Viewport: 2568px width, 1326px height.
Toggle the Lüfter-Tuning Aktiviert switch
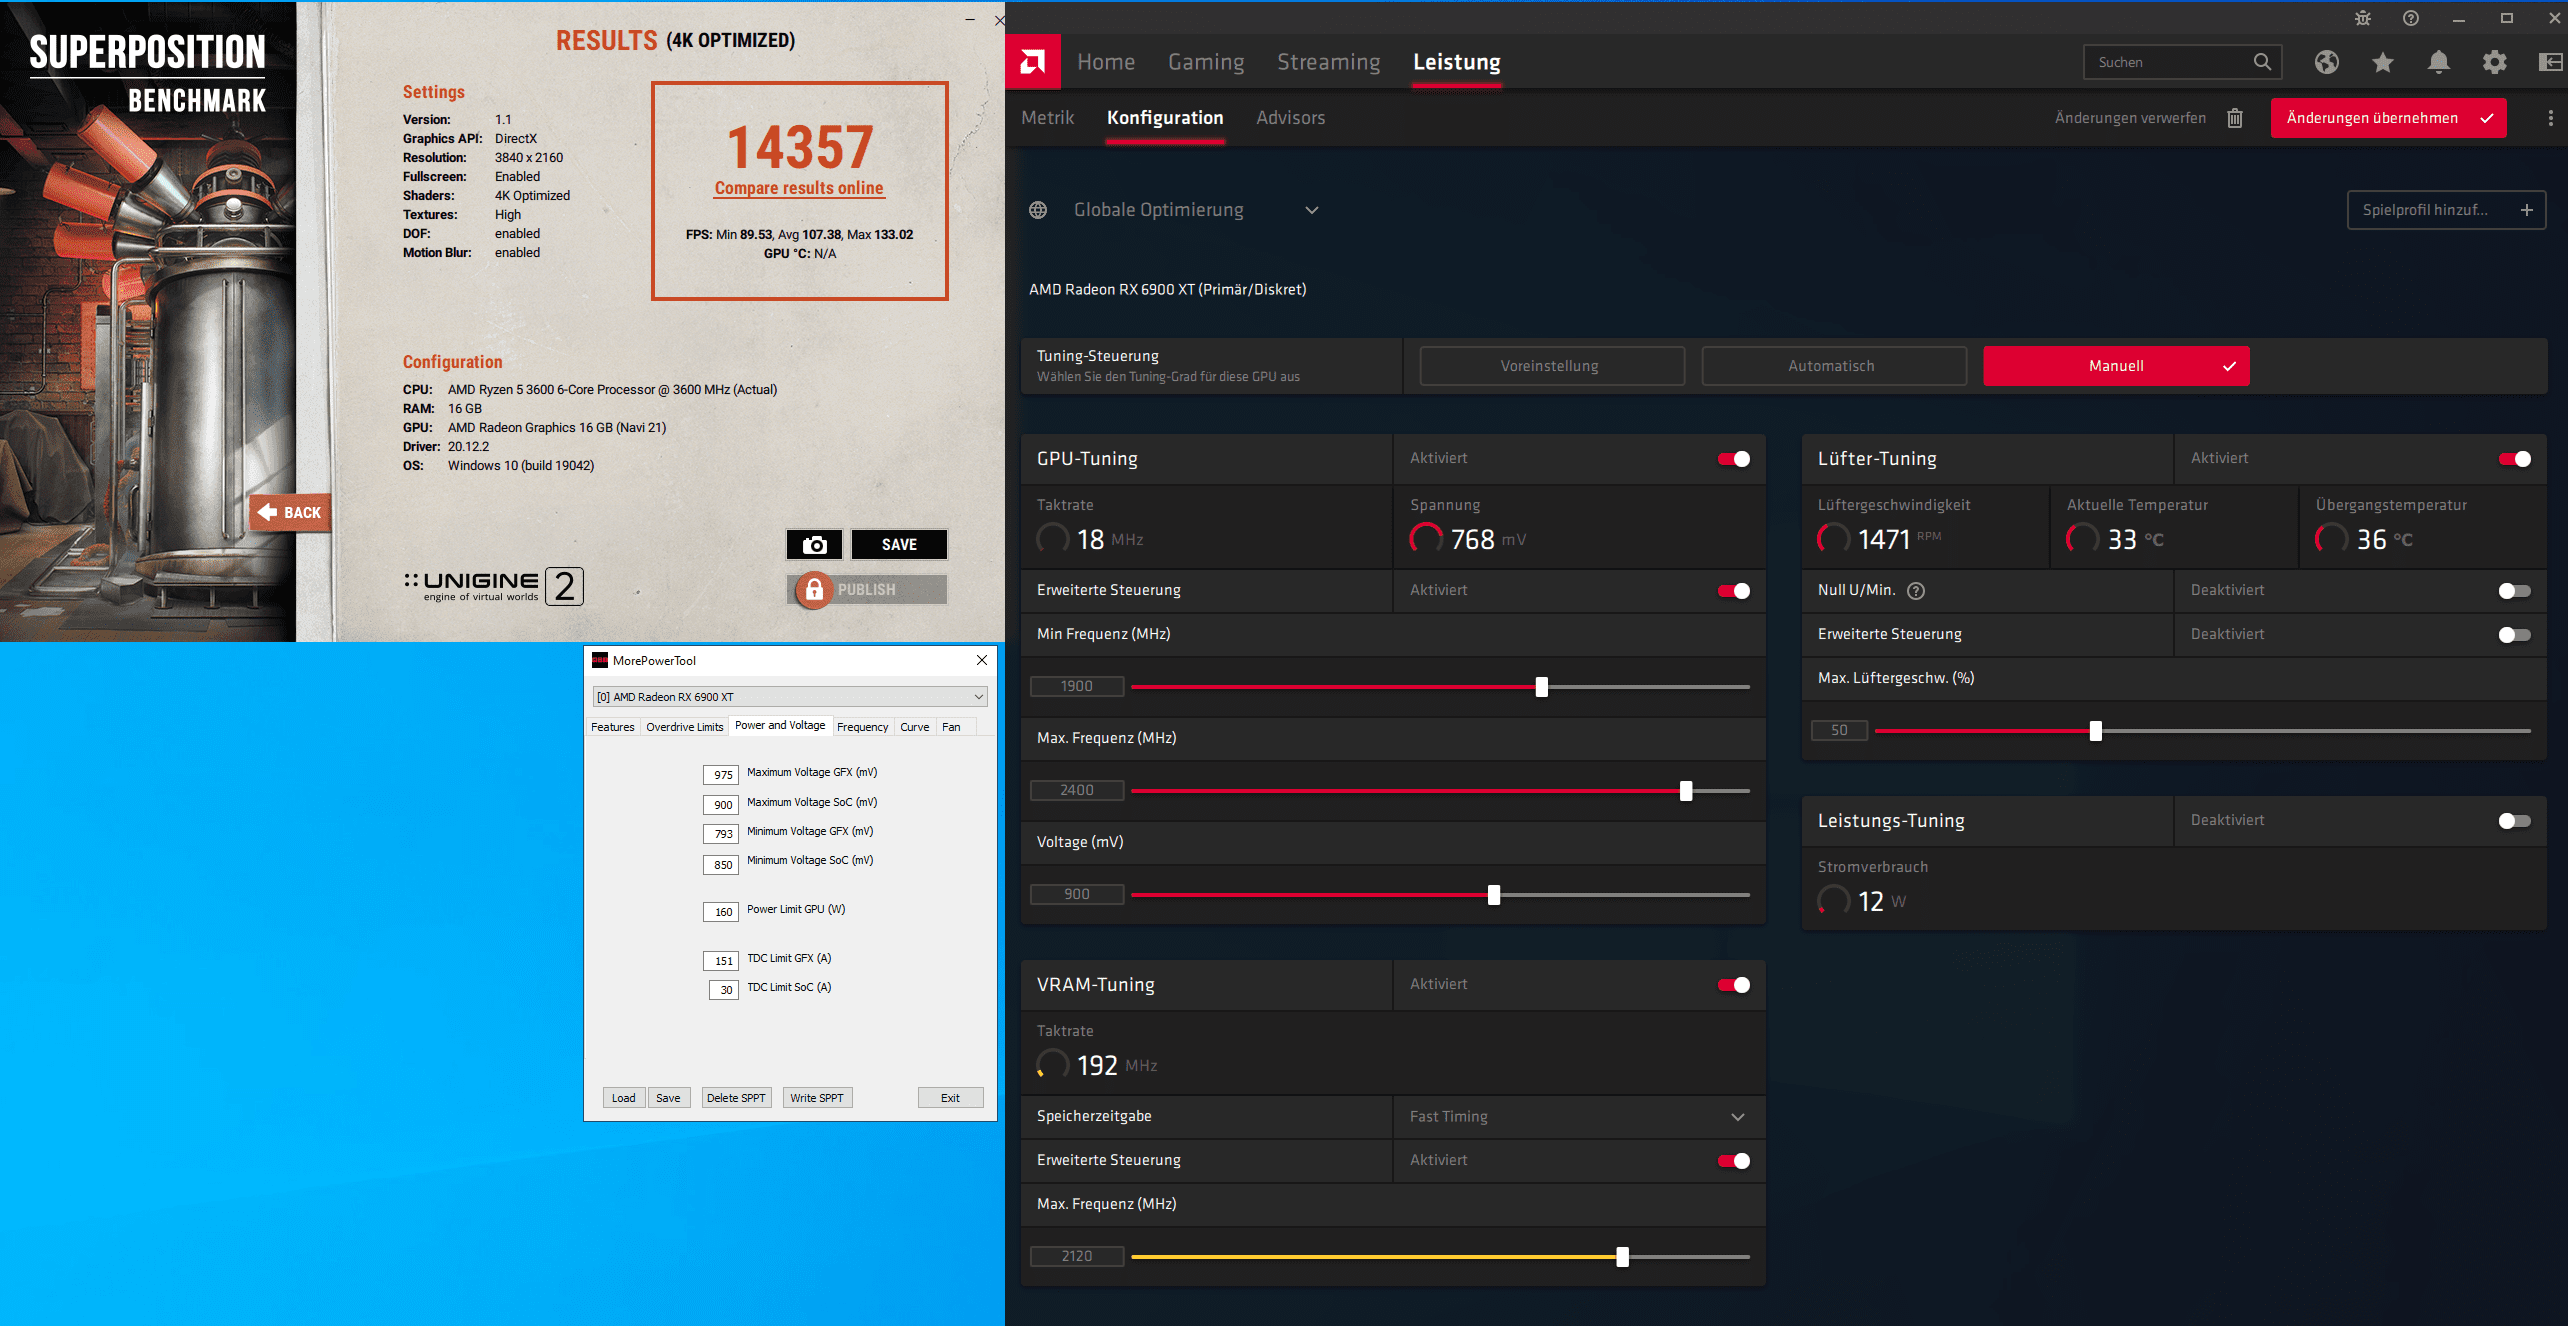(2515, 459)
